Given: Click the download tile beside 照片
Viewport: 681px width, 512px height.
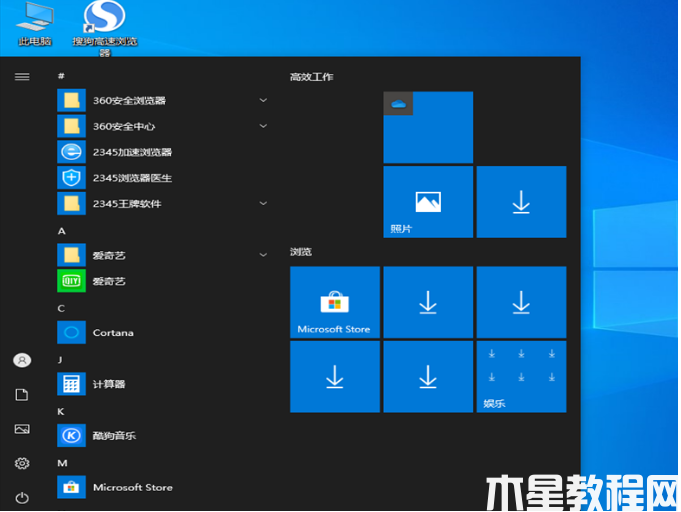Looking at the screenshot, I should 521,202.
